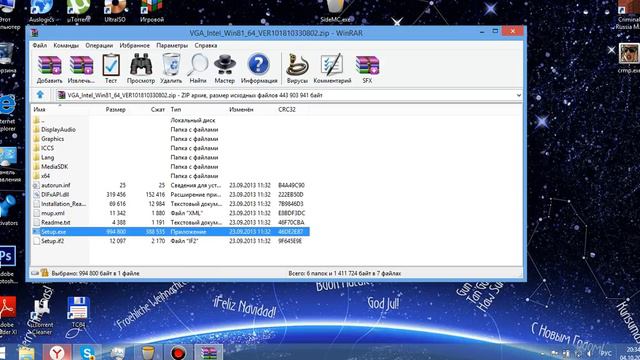Click the red record button taskbar icon
Viewport: 640px width, 360px height.
click(x=178, y=352)
